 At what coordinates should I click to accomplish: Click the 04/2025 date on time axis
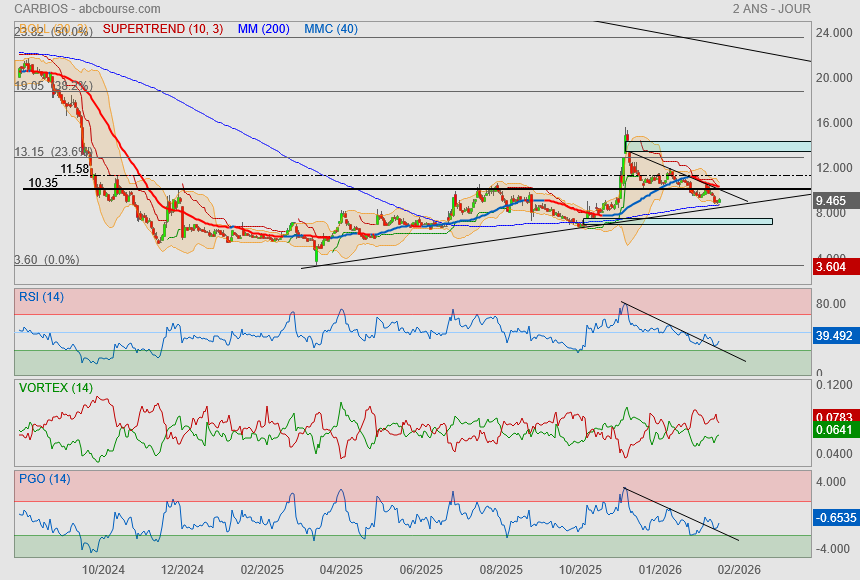point(341,569)
